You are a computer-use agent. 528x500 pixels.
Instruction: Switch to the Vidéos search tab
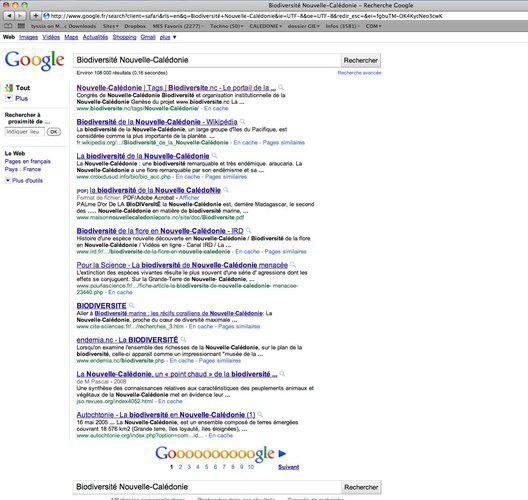coord(51,37)
